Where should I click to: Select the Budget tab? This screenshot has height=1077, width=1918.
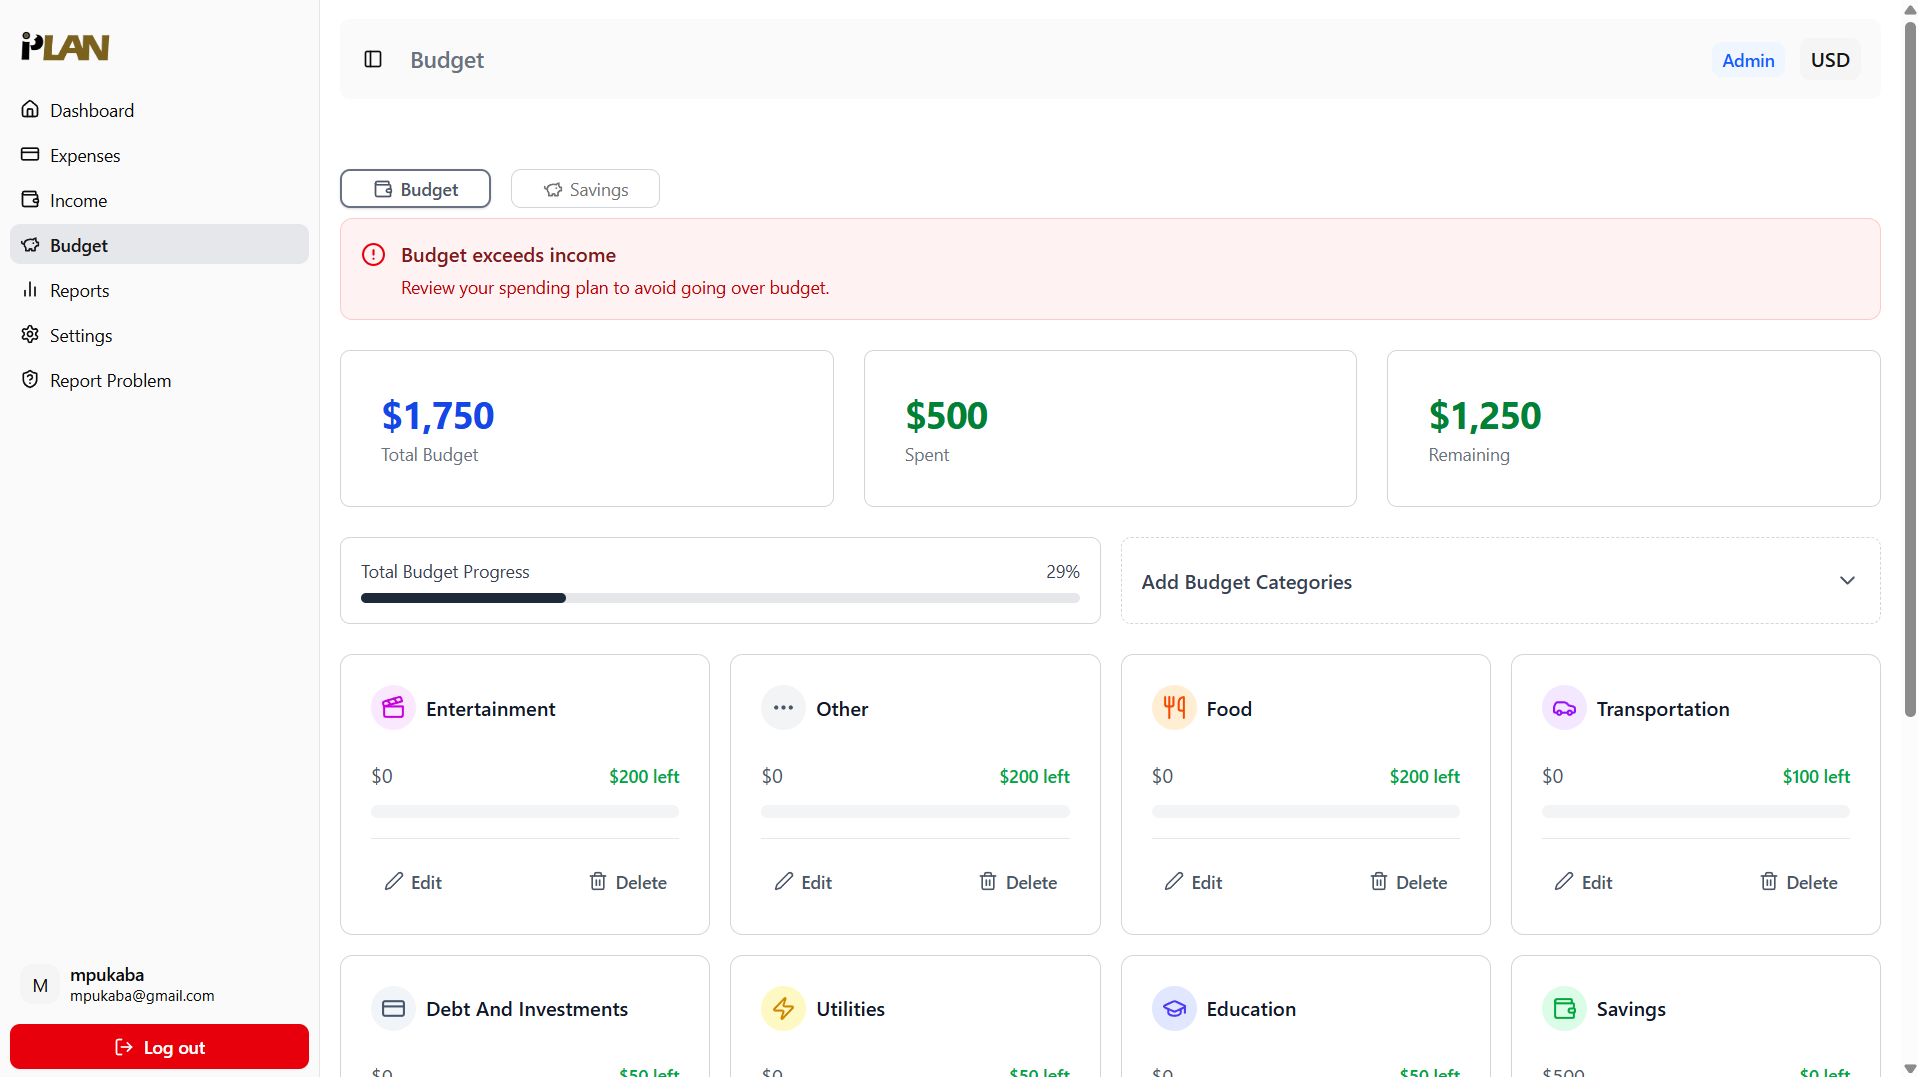click(415, 188)
